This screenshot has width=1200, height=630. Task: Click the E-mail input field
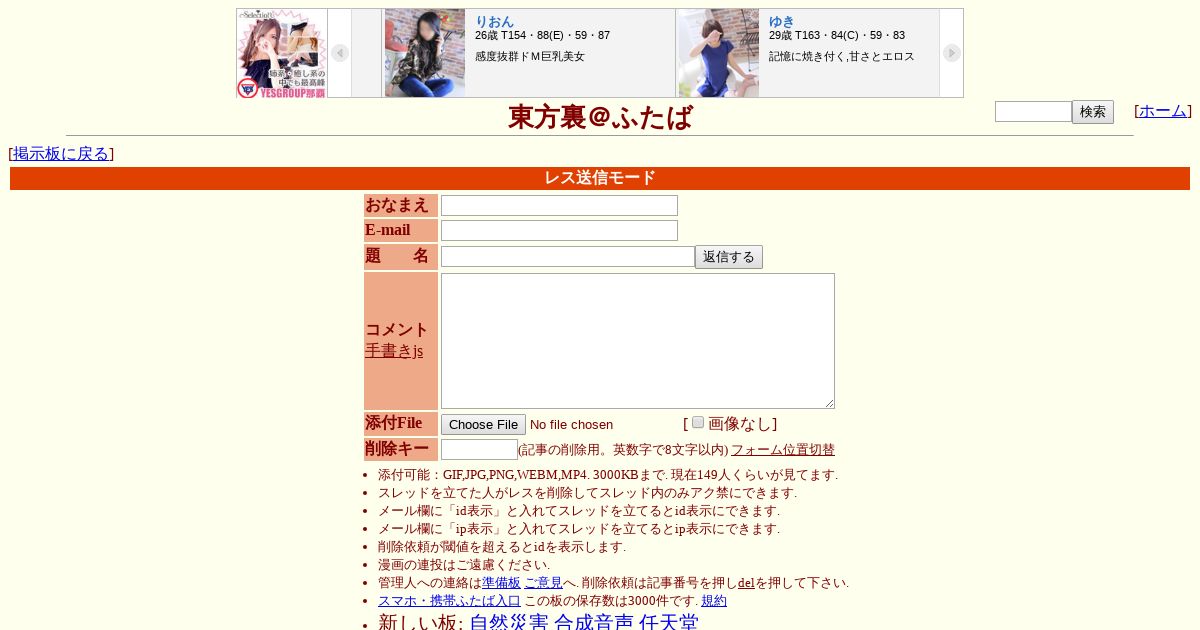(559, 231)
